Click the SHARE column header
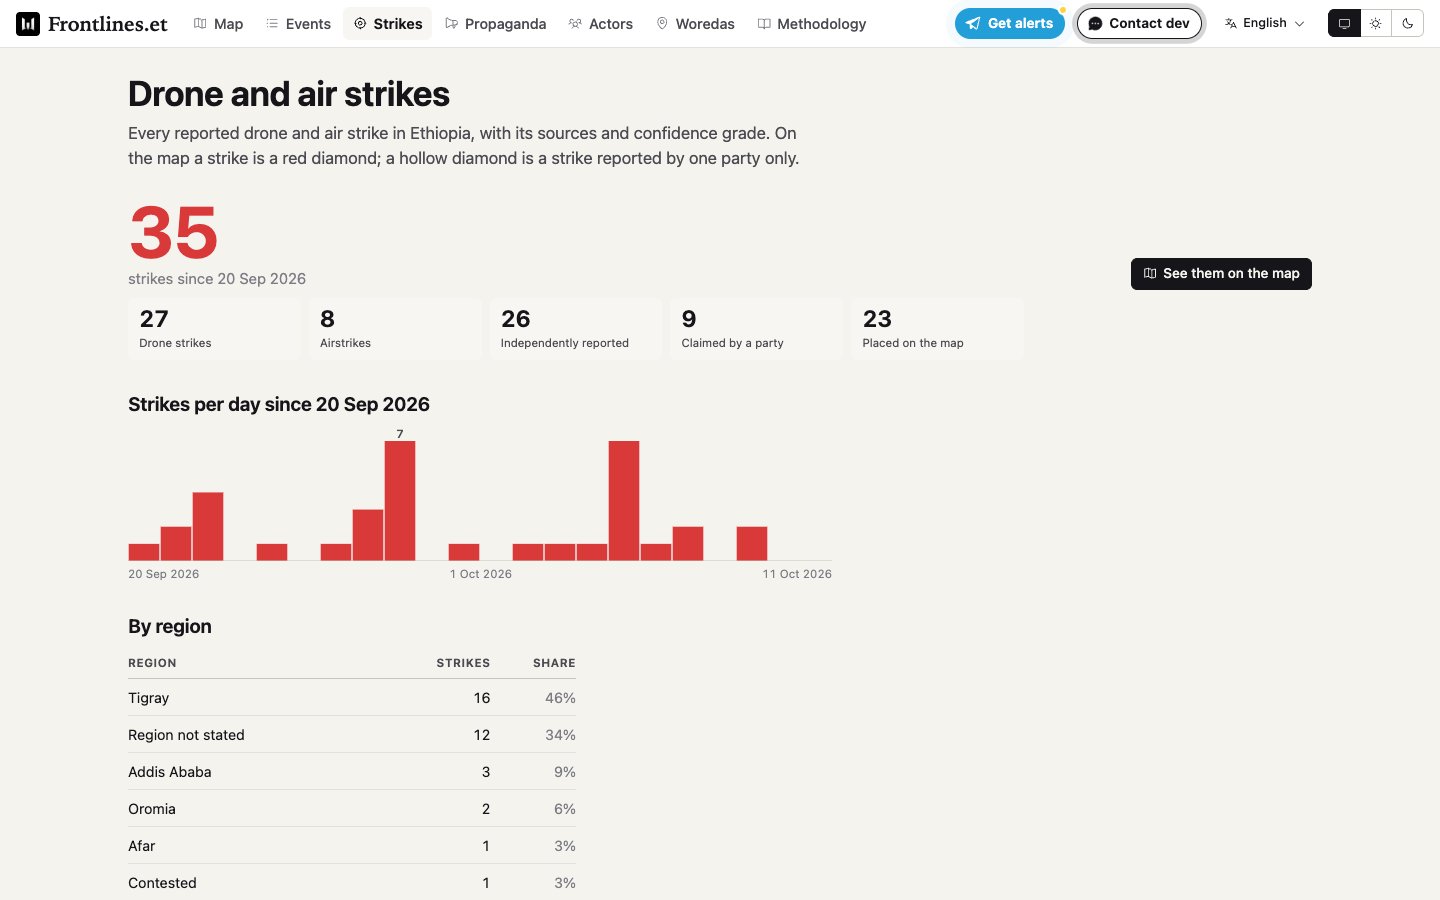The image size is (1440, 900). [x=554, y=663]
